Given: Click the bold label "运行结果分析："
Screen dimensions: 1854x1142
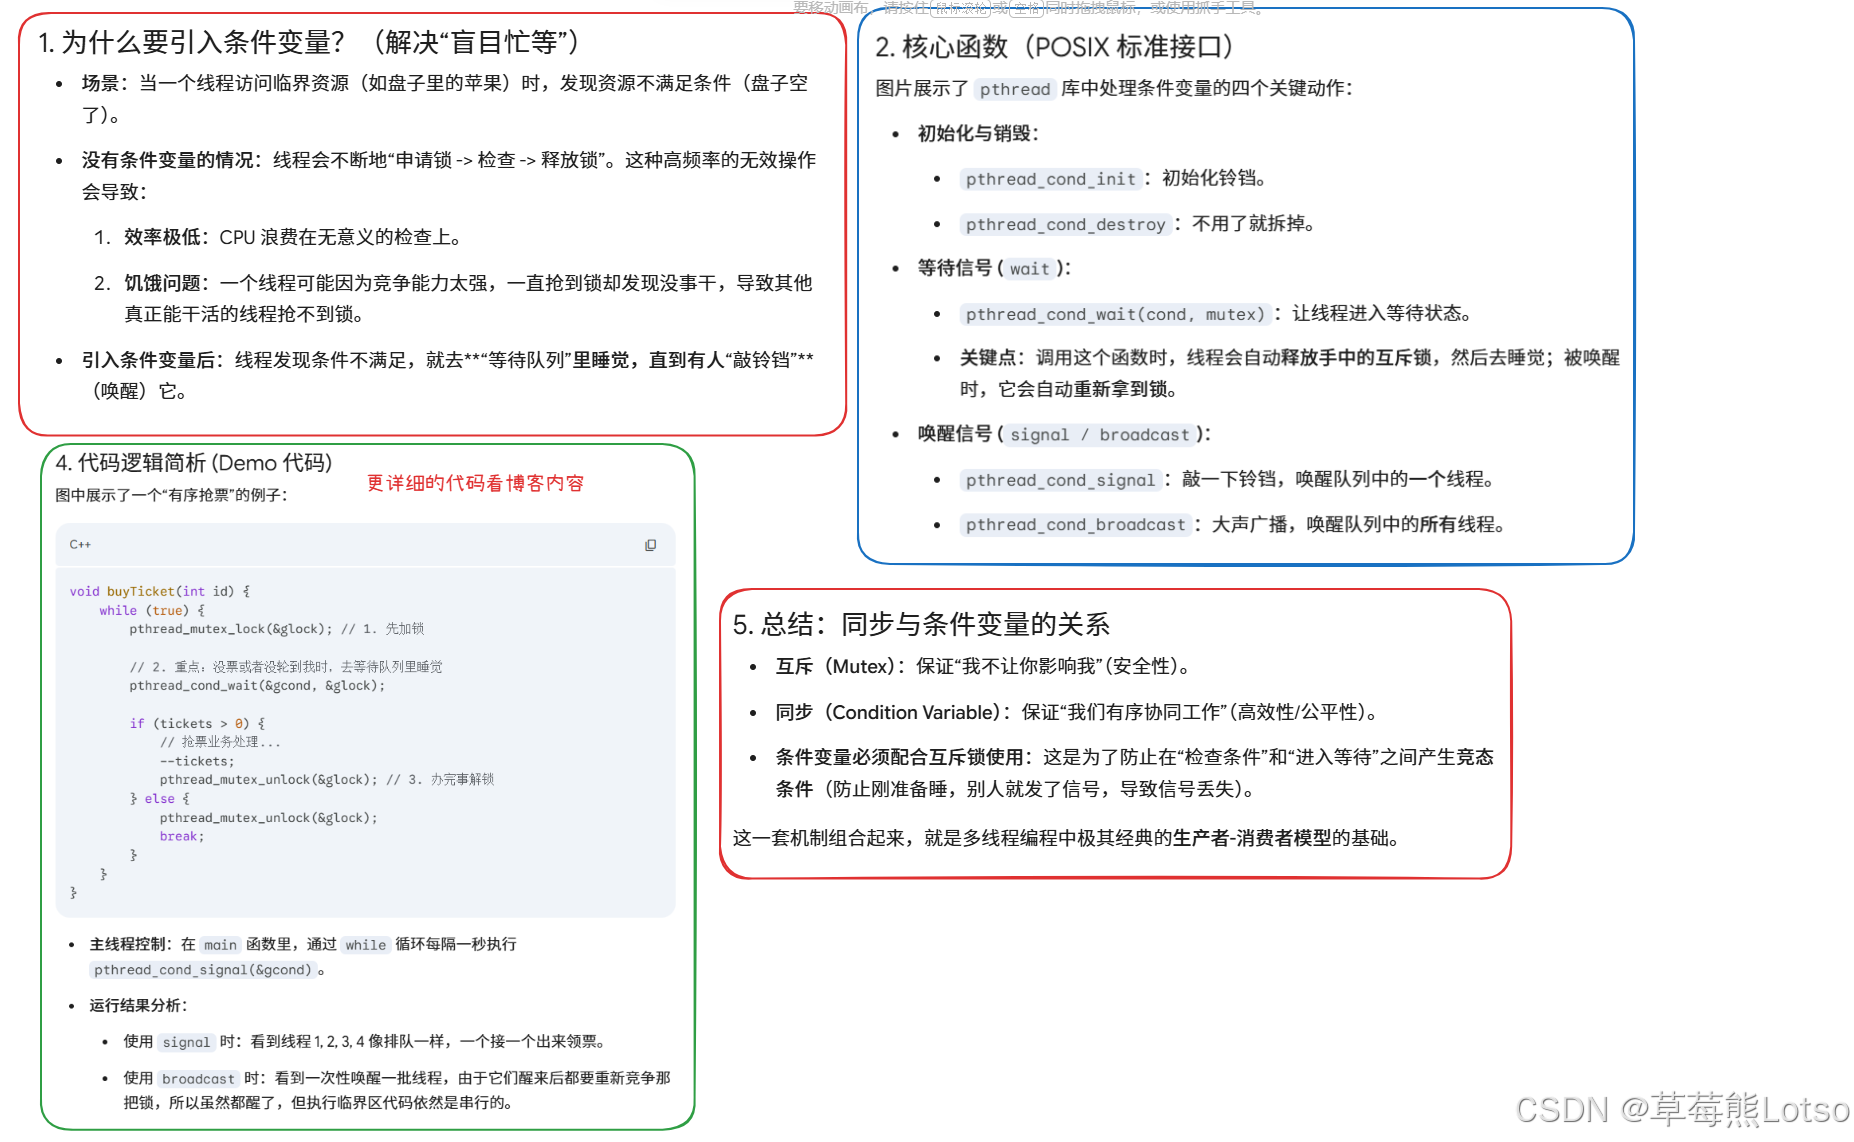Looking at the screenshot, I should click(x=138, y=1005).
